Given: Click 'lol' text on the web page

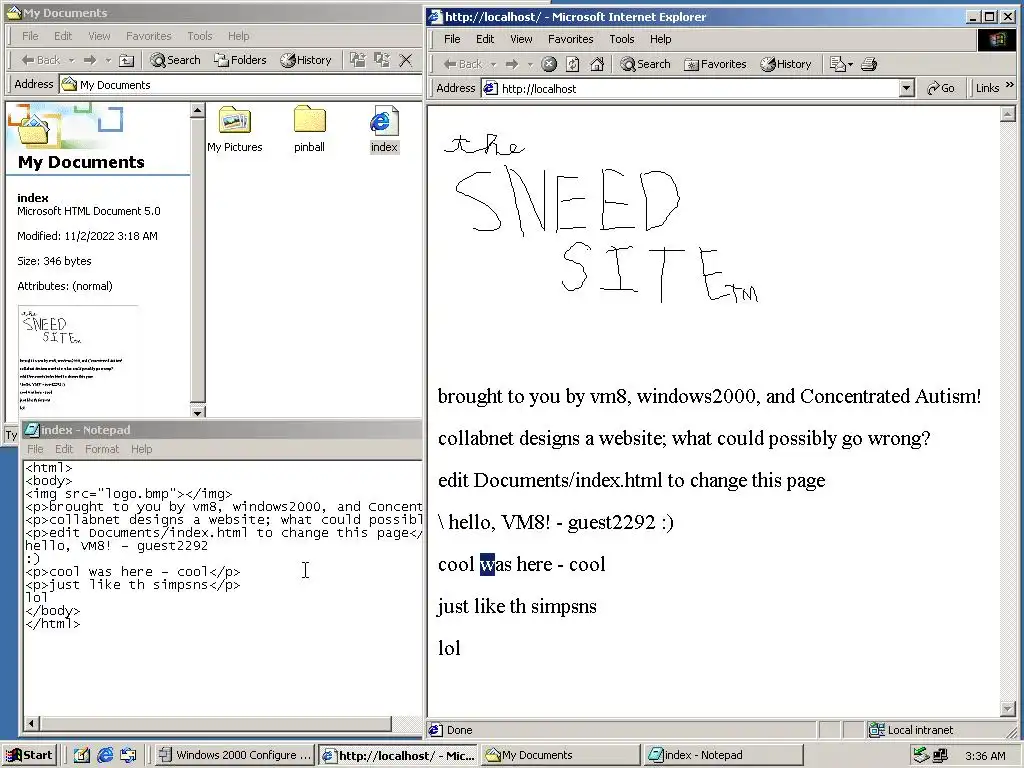Looking at the screenshot, I should tap(449, 648).
